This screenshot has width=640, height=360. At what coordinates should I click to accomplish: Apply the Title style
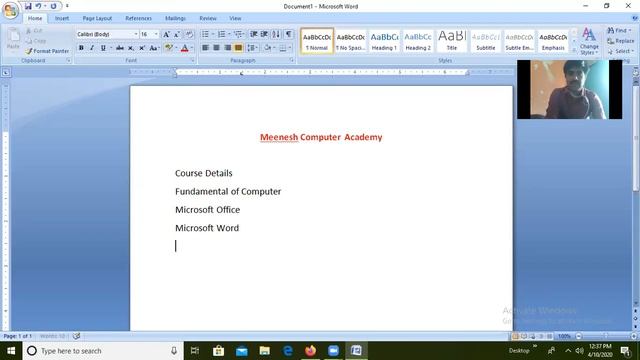pos(452,41)
